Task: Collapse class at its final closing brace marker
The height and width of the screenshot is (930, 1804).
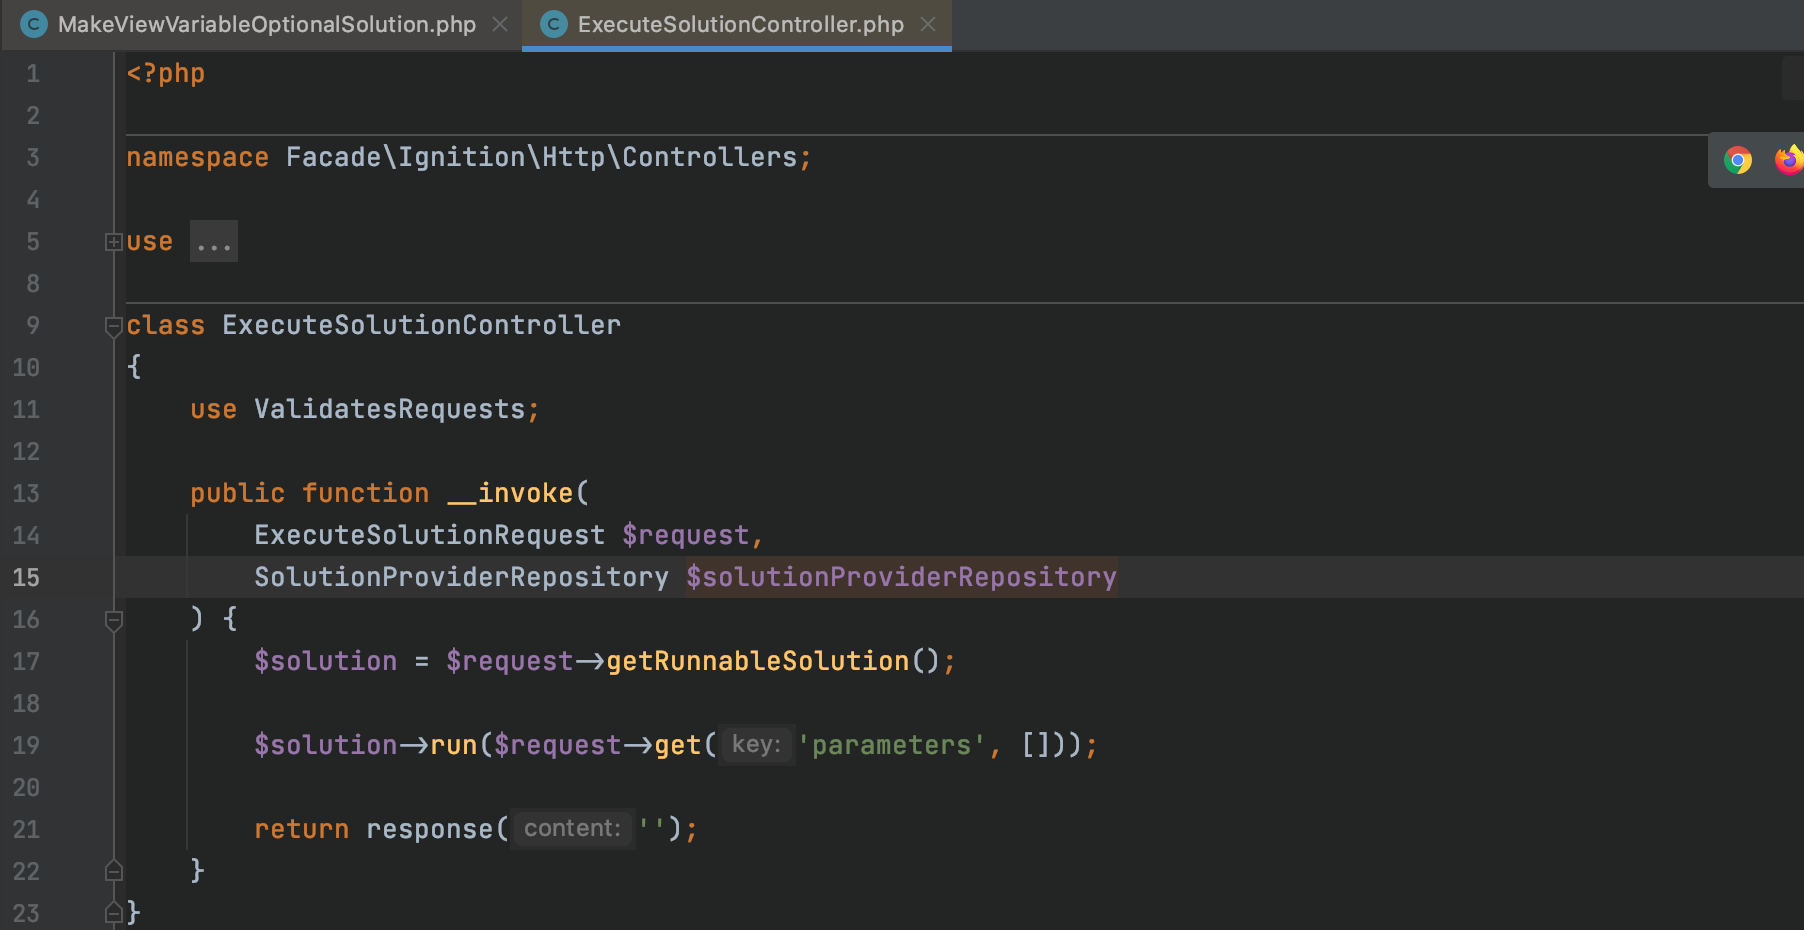Action: (113, 913)
